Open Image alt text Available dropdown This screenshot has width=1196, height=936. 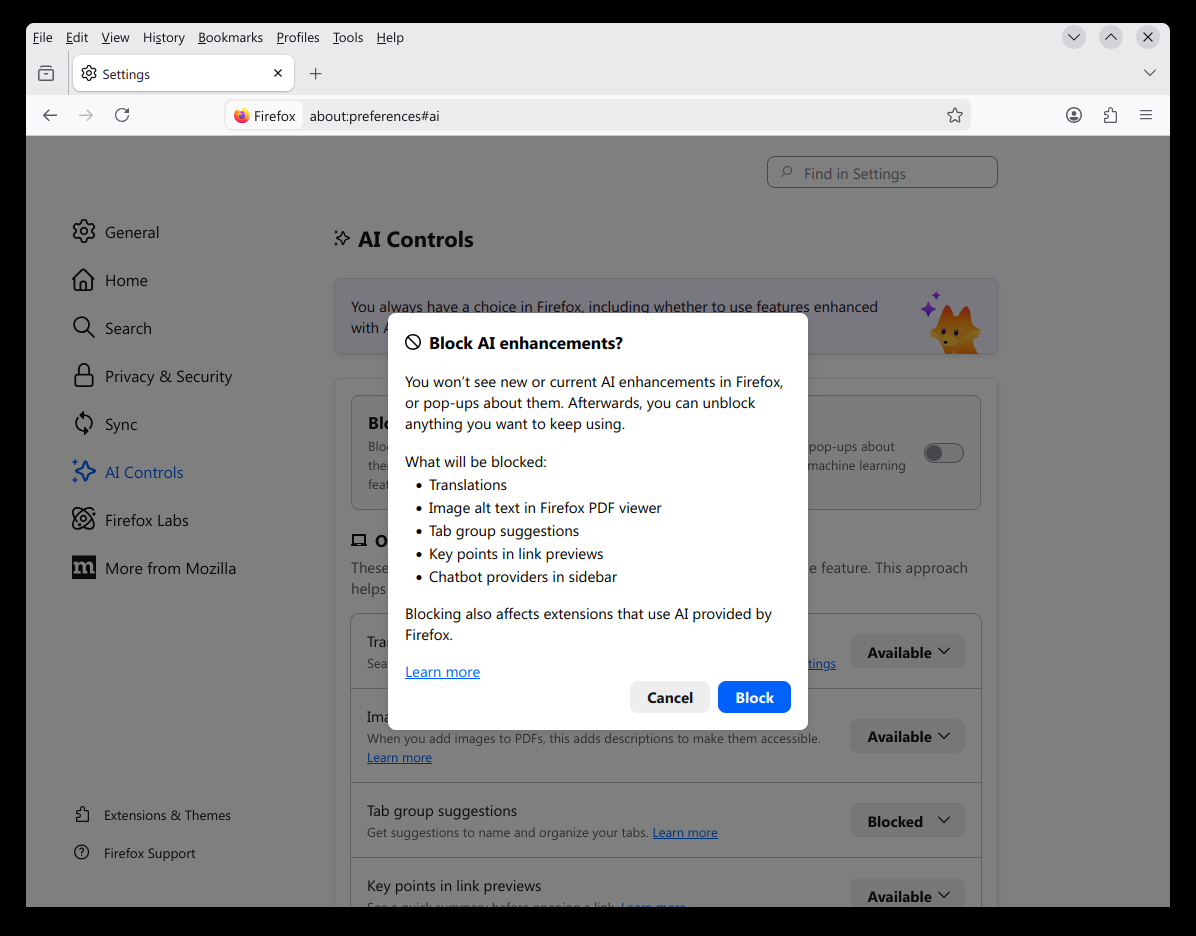point(907,736)
